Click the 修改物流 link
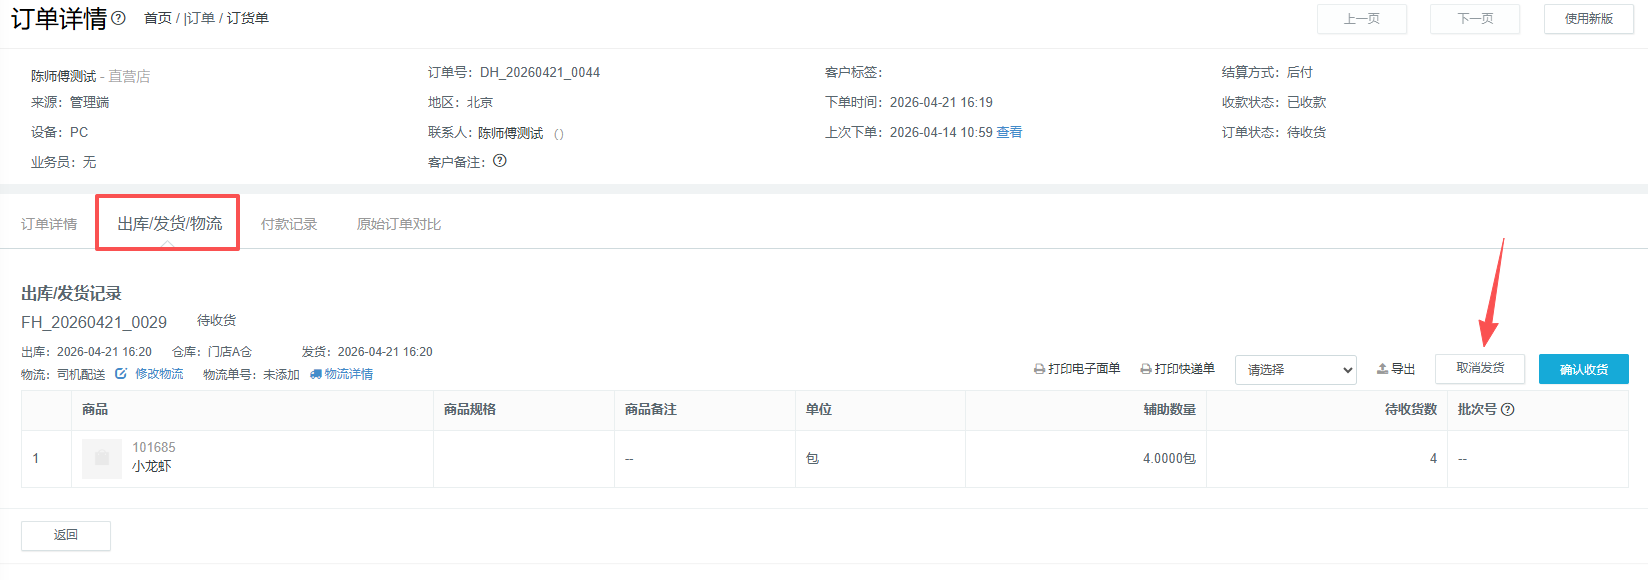The height and width of the screenshot is (580, 1648). point(159,374)
